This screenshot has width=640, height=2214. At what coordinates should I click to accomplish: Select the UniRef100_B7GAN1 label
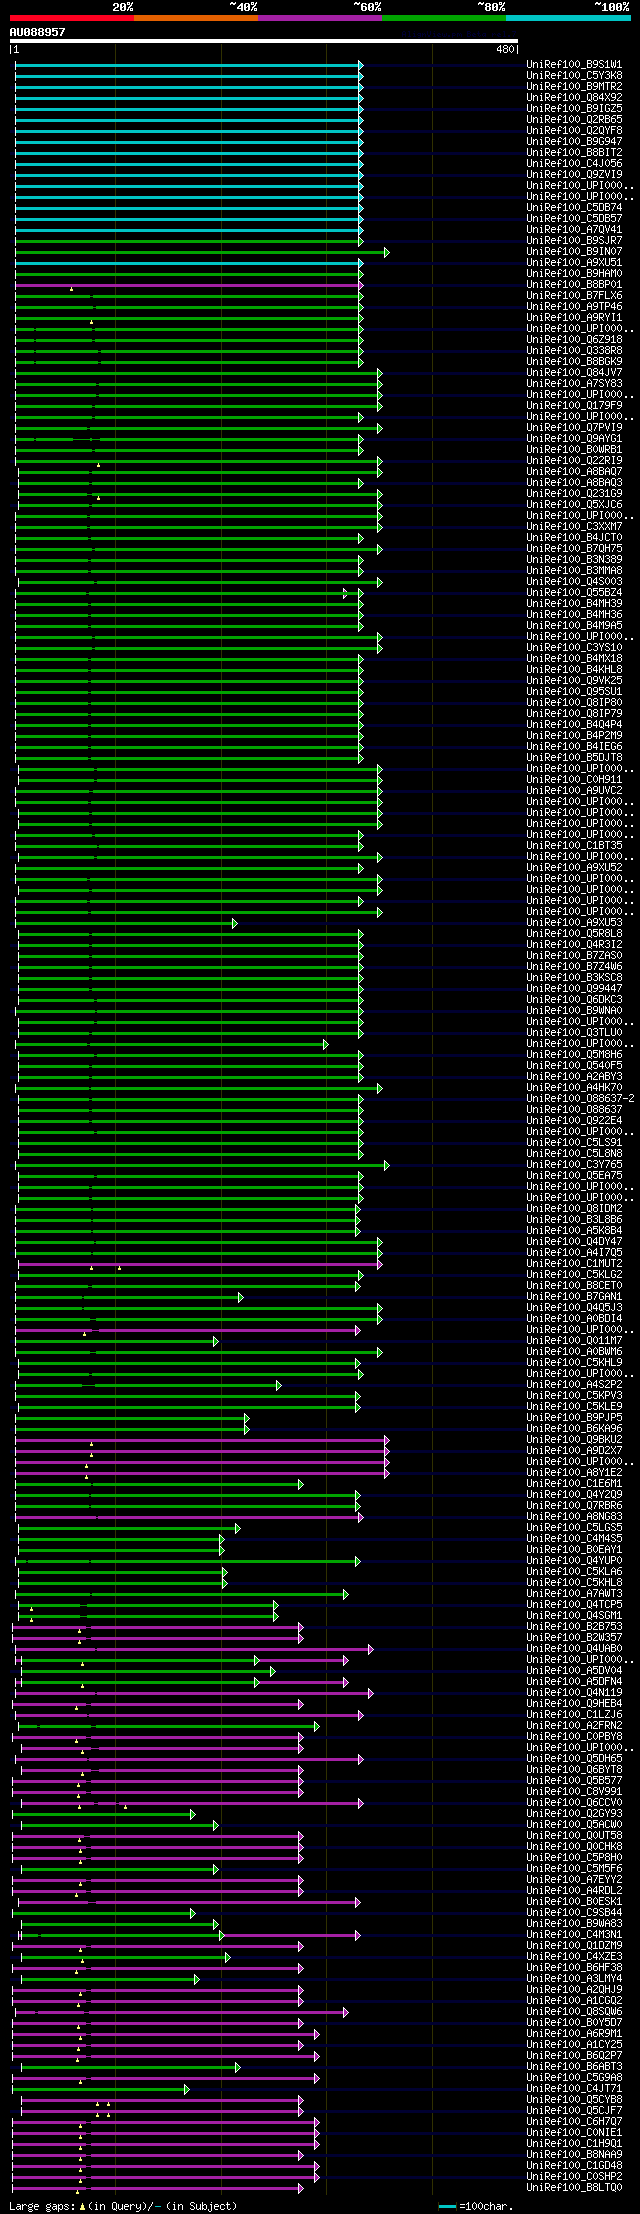pyautogui.click(x=574, y=1297)
